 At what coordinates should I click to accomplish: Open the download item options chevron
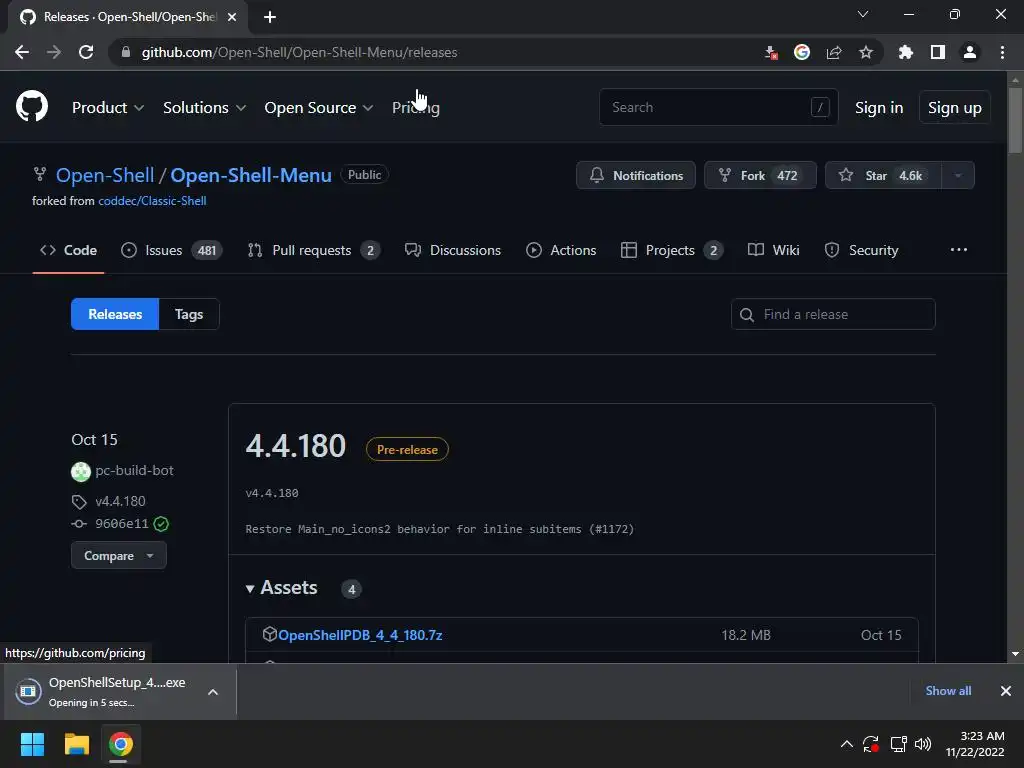213,692
